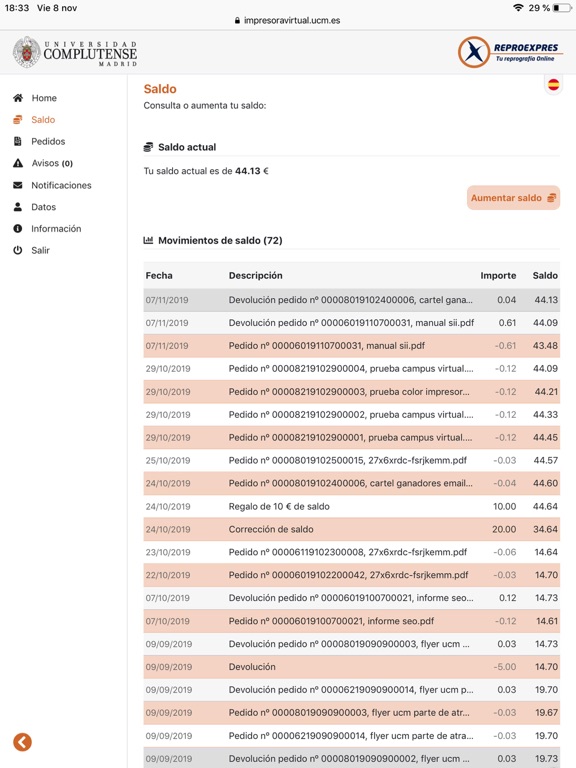Select row Pedido nº 0000601910070021, informe seo.pdf
The width and height of the screenshot is (576, 768).
[x=352, y=621]
